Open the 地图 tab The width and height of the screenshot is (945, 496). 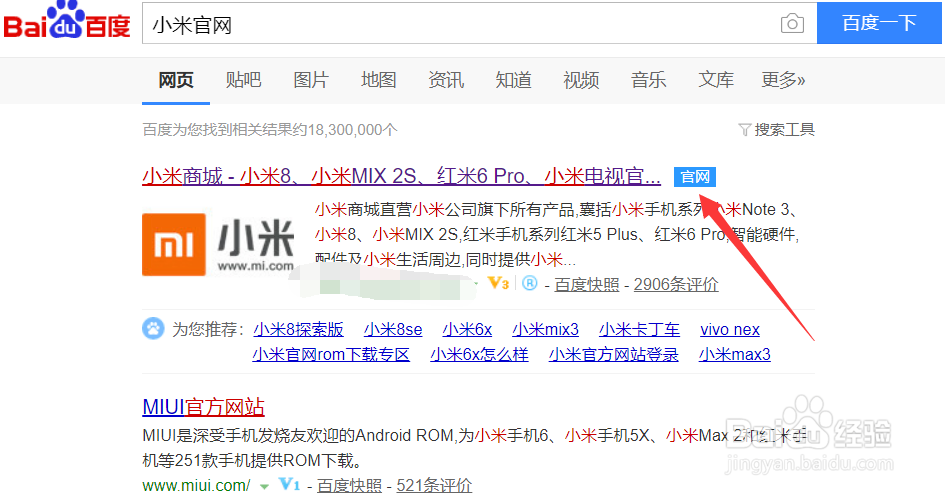pos(378,80)
